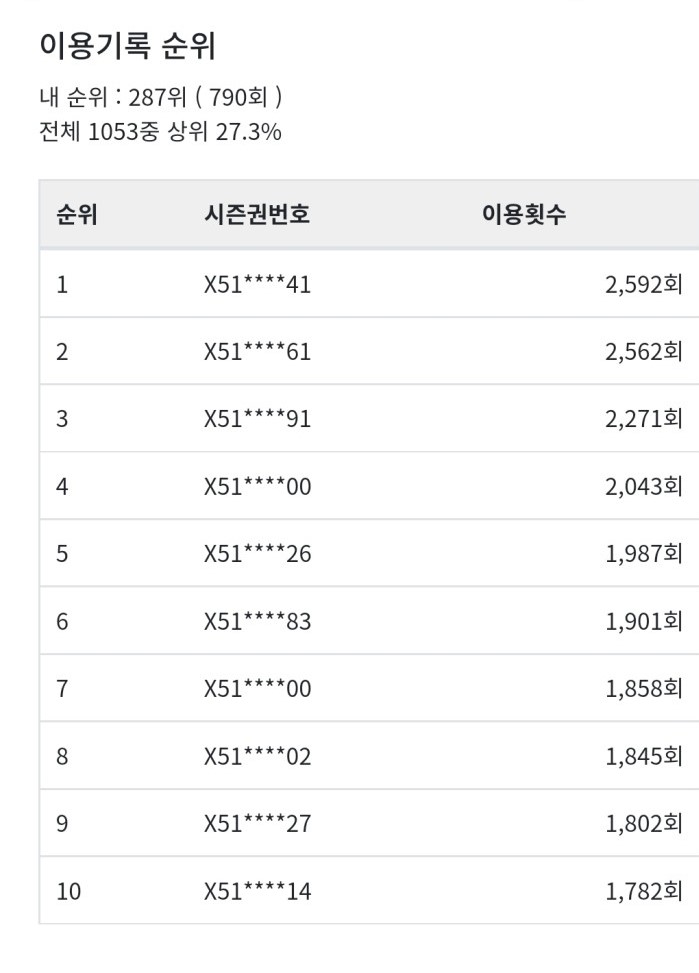Click the 1,987회 usage count
Image resolution: width=699 pixels, height=973 pixels.
click(x=644, y=554)
